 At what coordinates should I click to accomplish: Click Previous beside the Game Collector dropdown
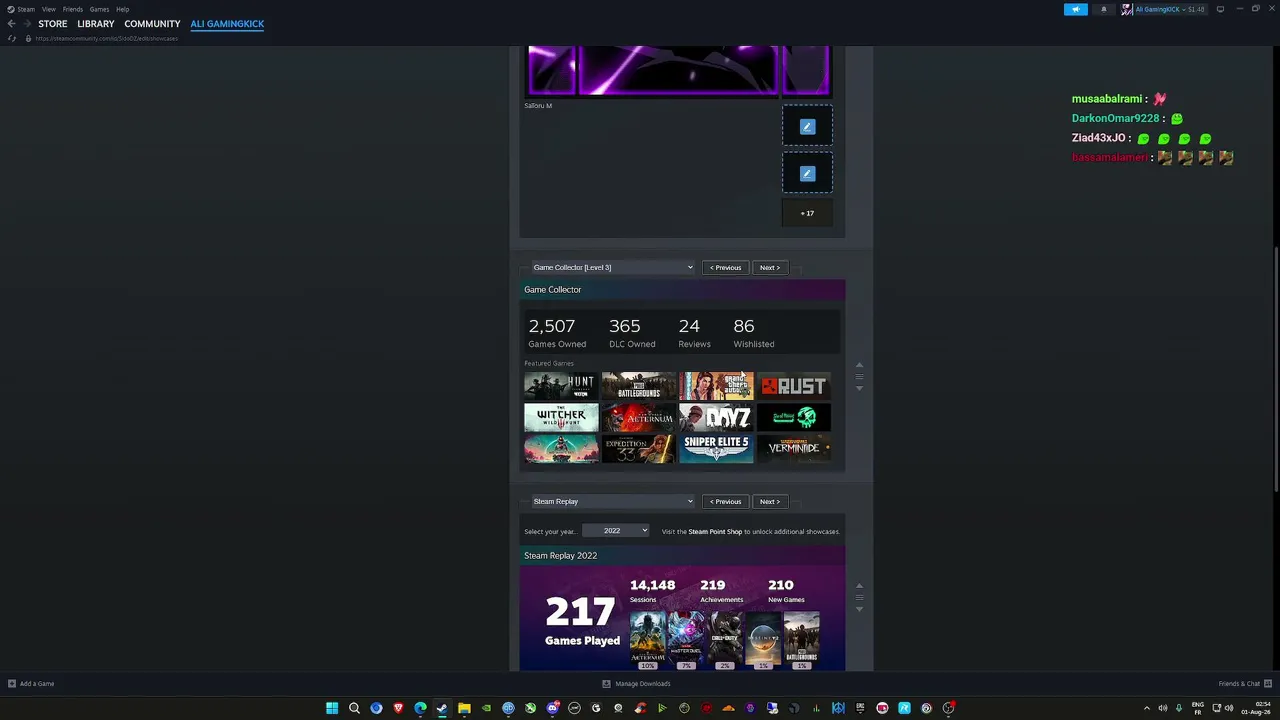(726, 268)
